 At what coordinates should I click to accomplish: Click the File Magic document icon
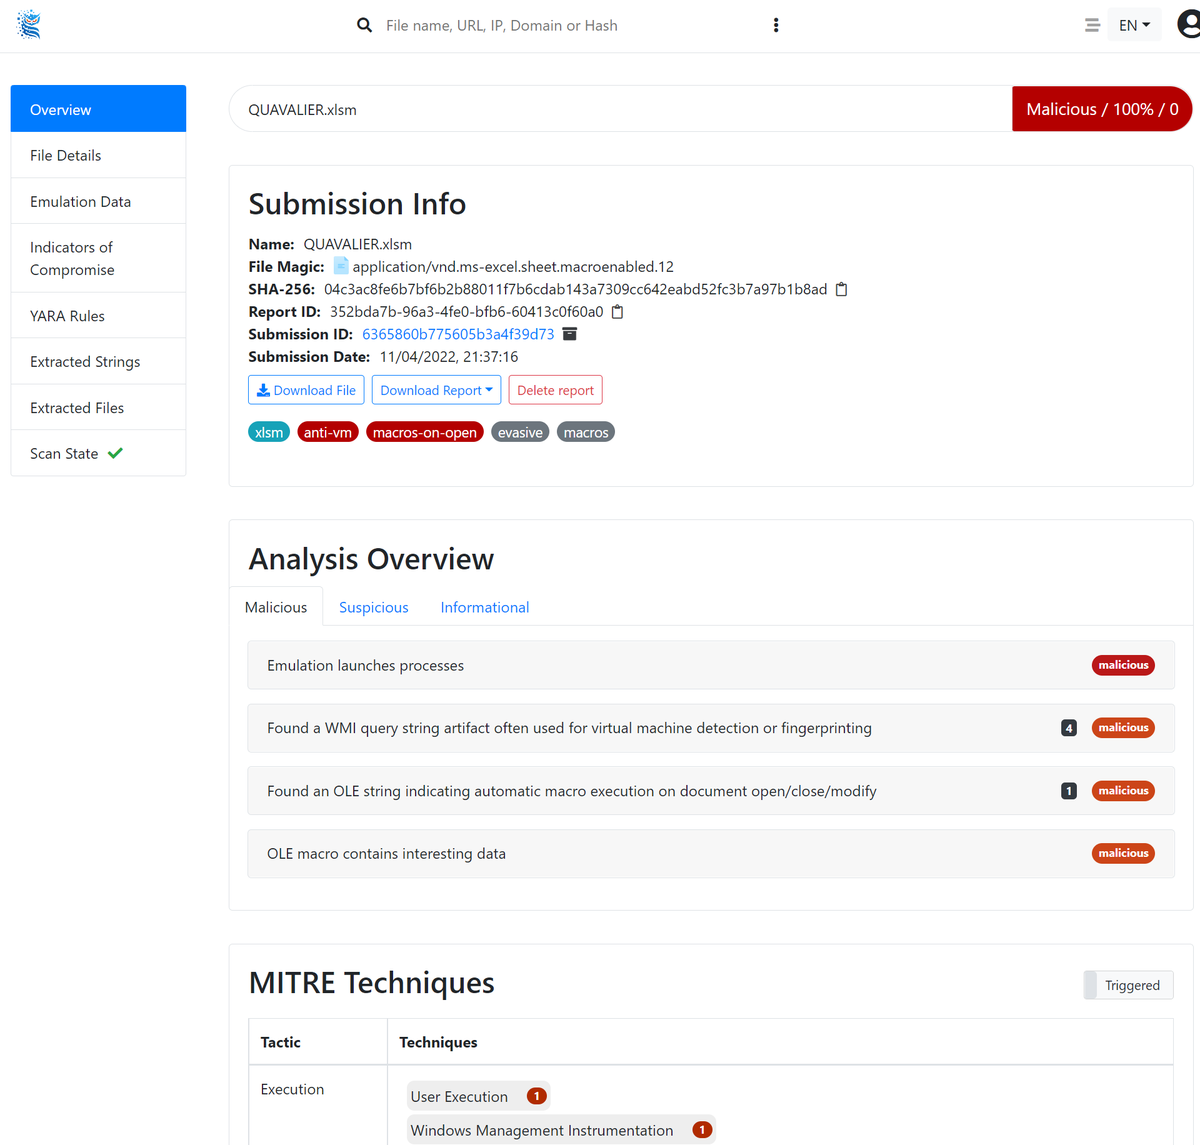(x=341, y=266)
